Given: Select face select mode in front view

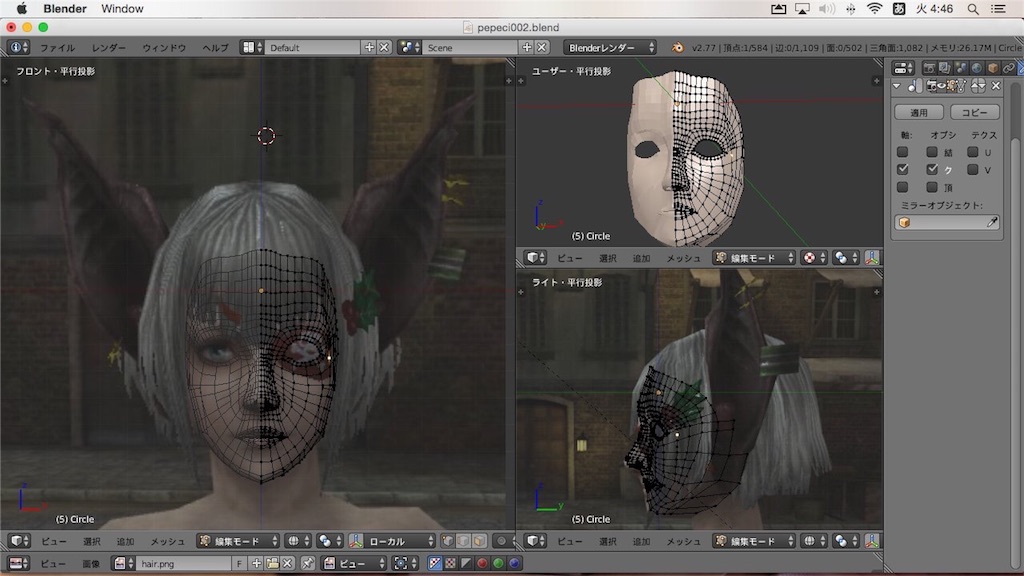Looking at the screenshot, I should [479, 541].
